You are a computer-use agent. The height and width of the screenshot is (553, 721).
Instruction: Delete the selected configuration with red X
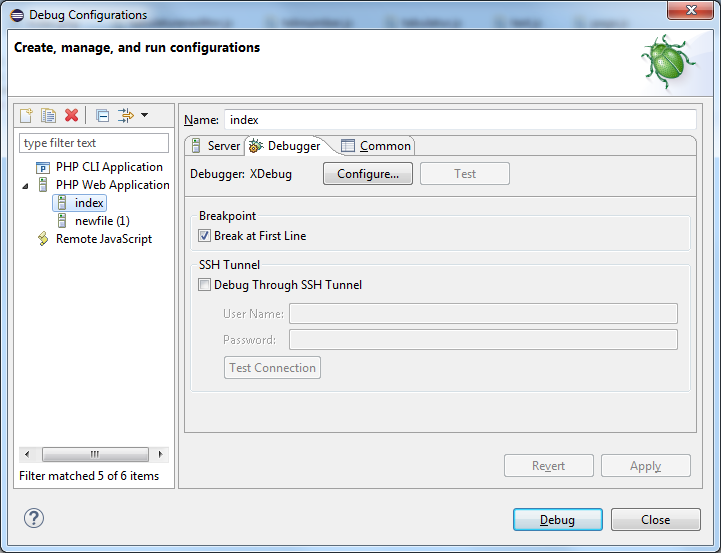point(71,116)
